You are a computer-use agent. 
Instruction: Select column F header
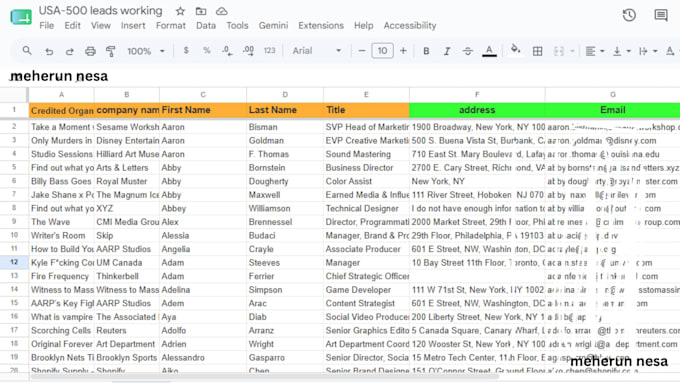click(x=477, y=95)
